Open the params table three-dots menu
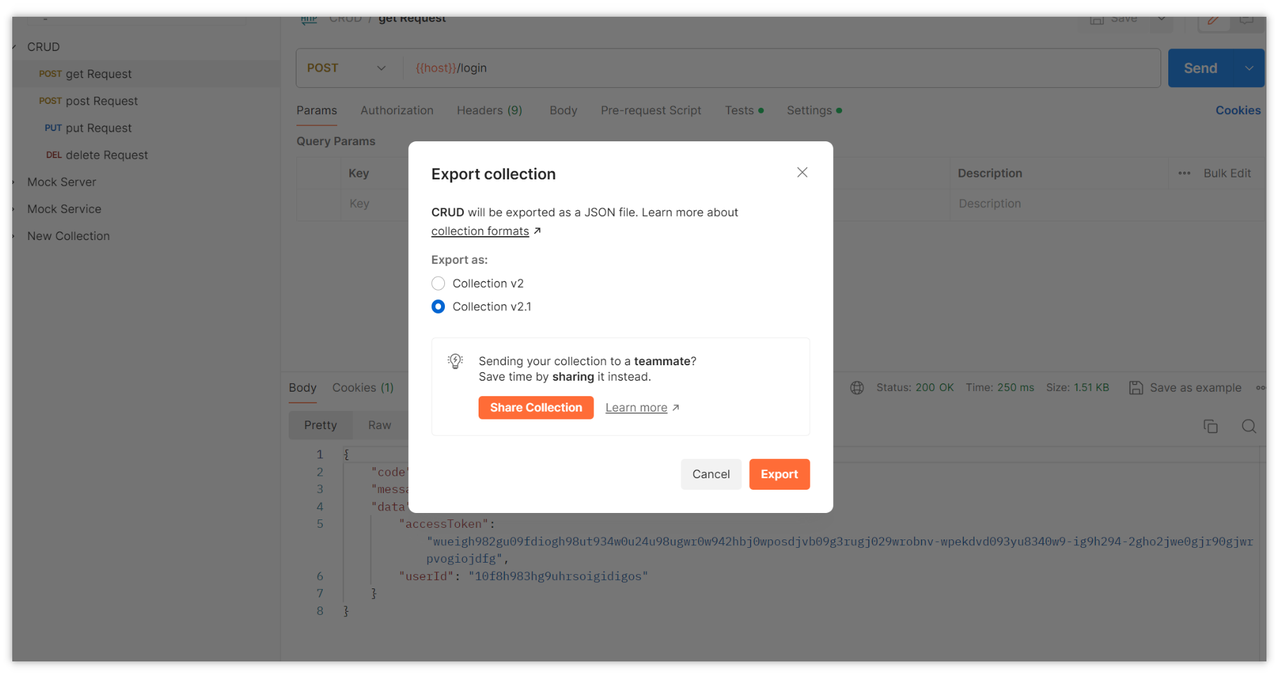 tap(1184, 174)
